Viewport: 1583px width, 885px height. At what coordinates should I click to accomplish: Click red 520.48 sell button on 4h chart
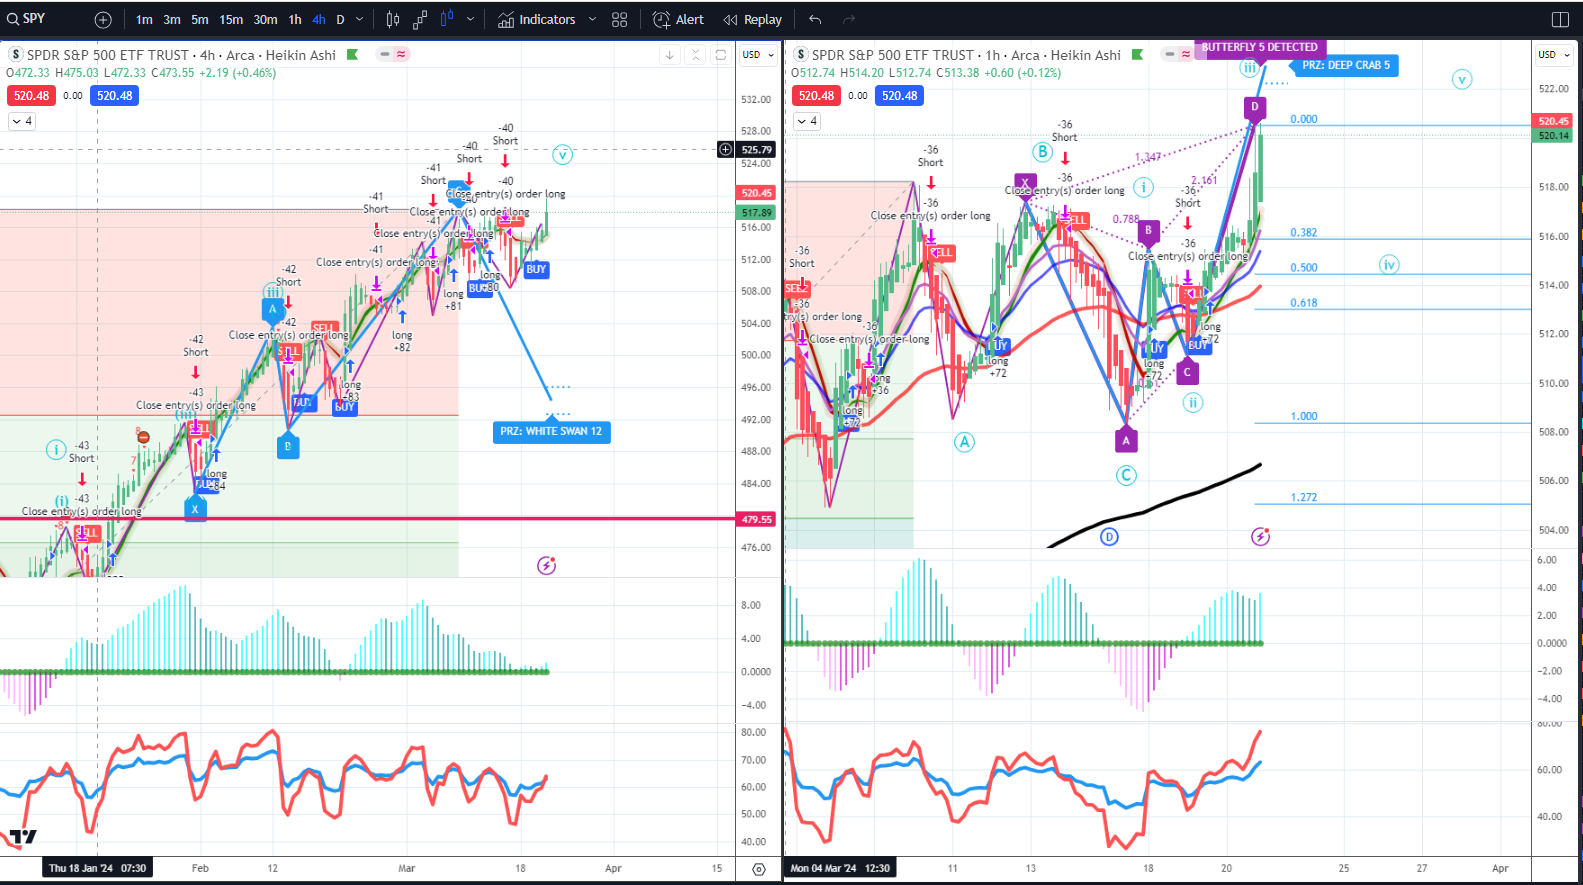coord(31,96)
